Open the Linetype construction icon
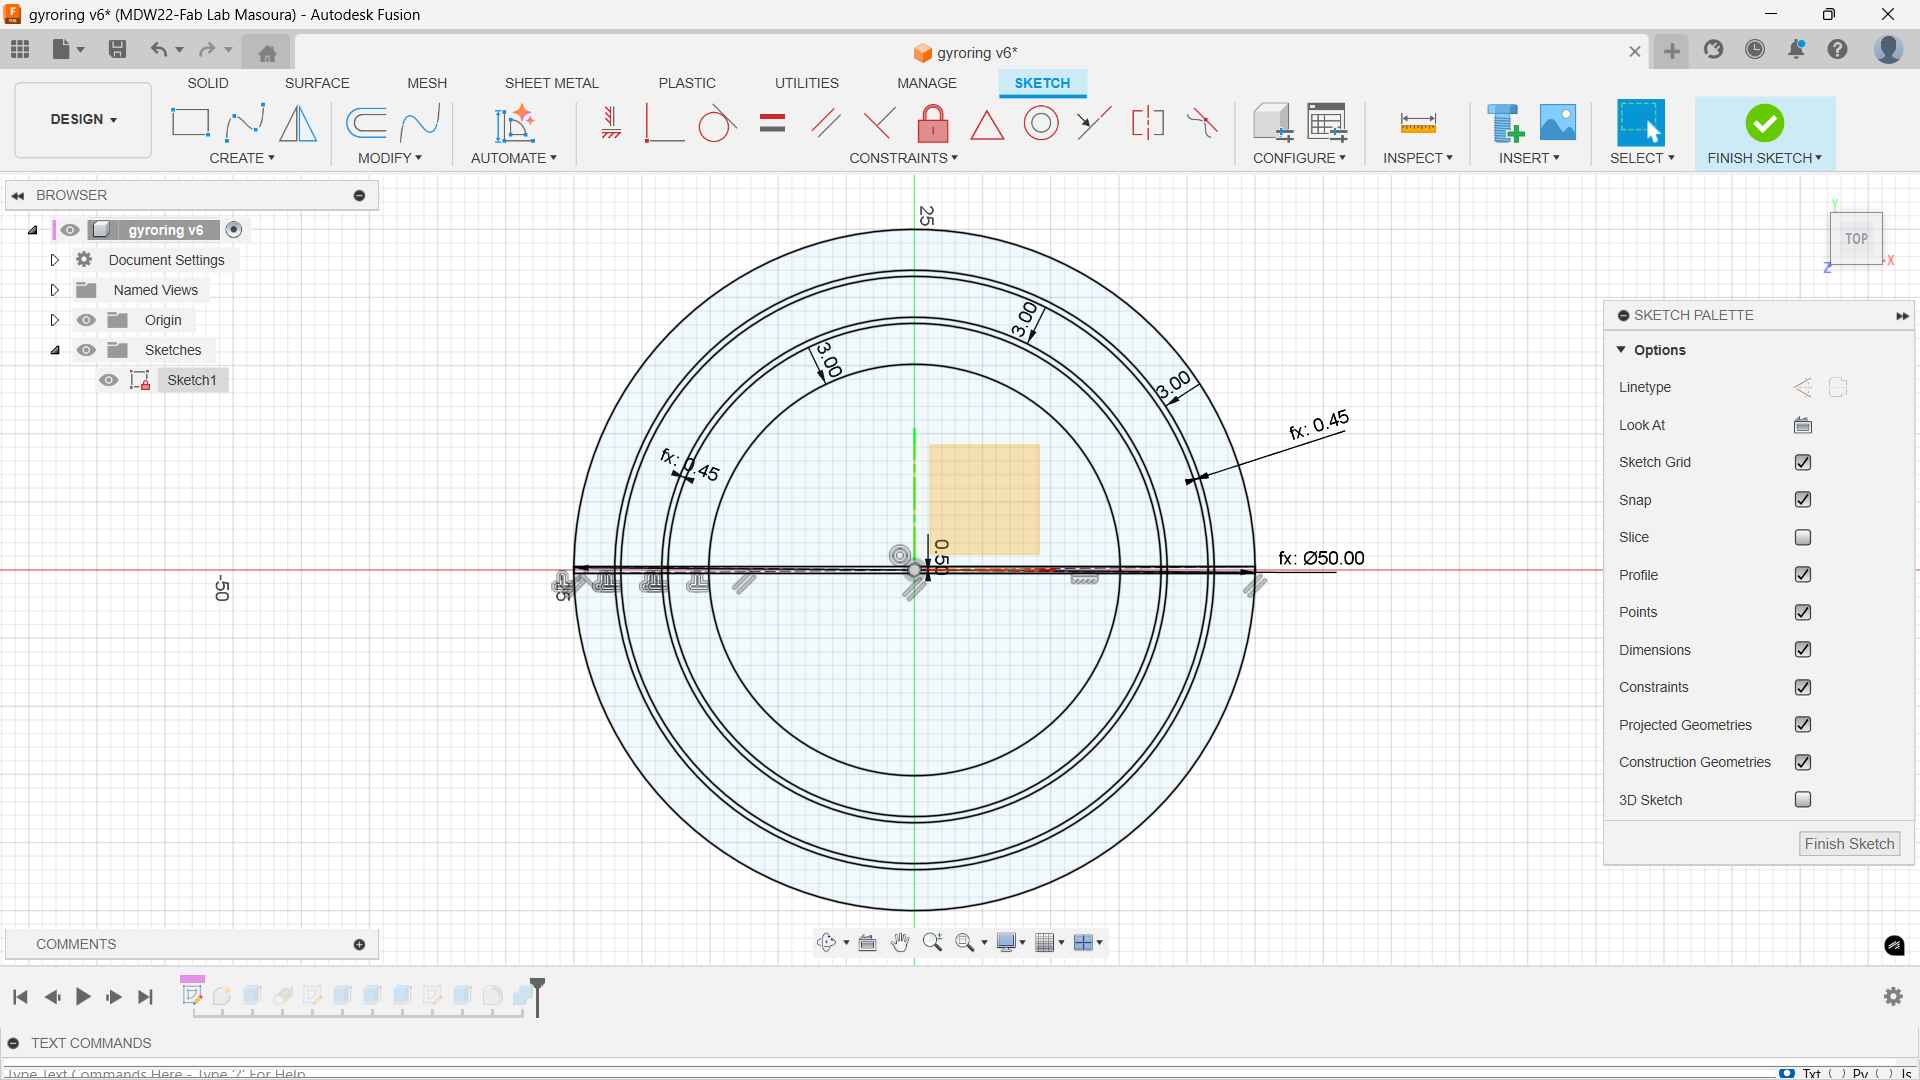Screen dimensions: 1920x1080 click(x=1803, y=388)
